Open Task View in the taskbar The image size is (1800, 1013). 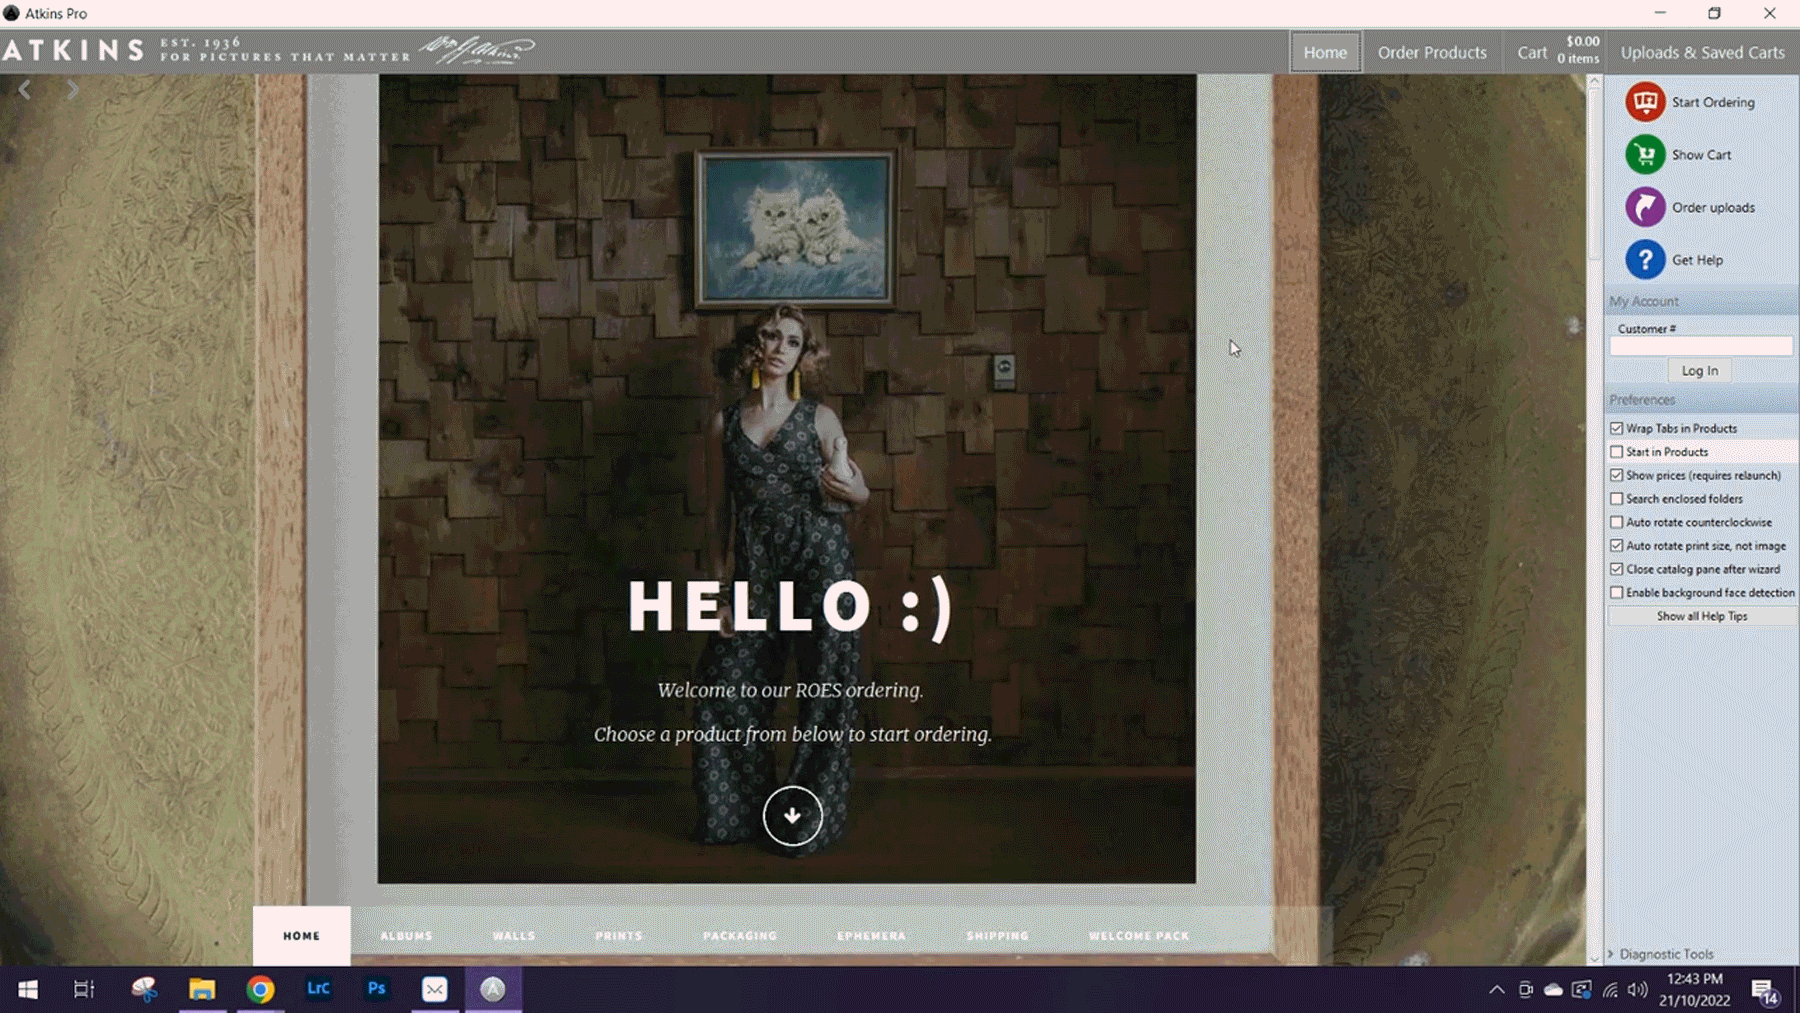click(x=84, y=989)
